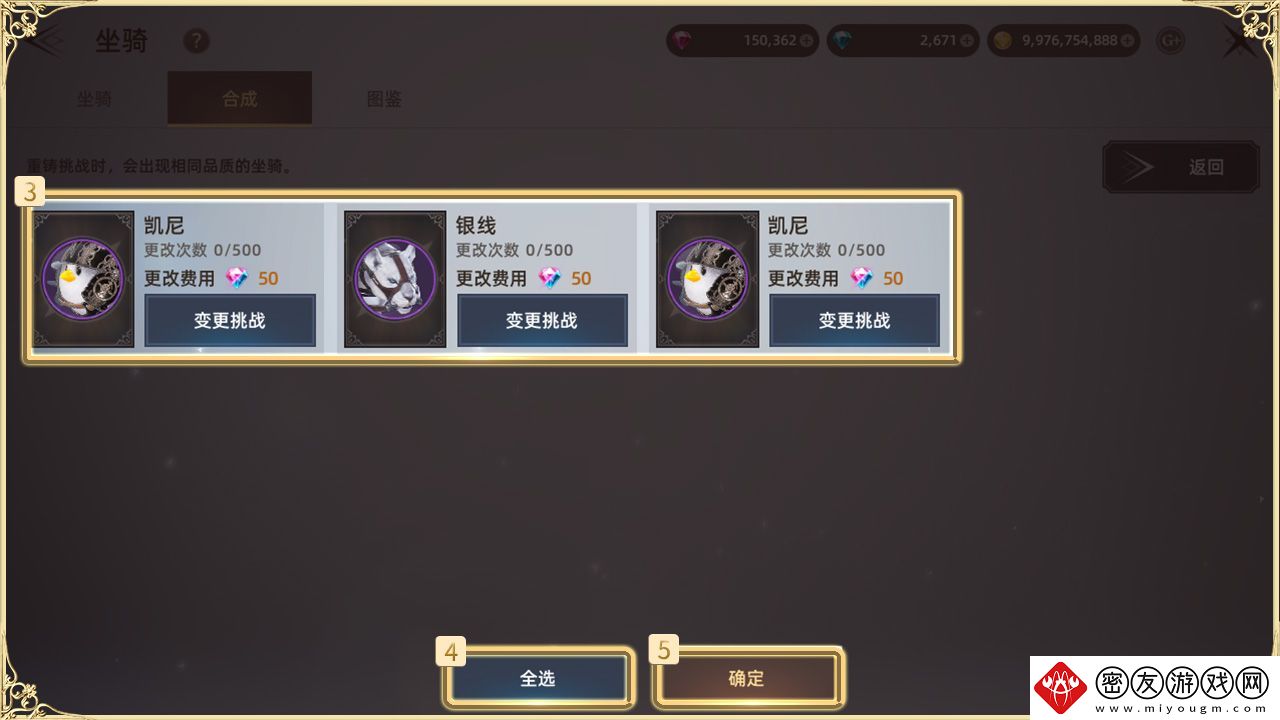Add more gold coins via plus icon
This screenshot has width=1280, height=720.
click(x=1128, y=41)
